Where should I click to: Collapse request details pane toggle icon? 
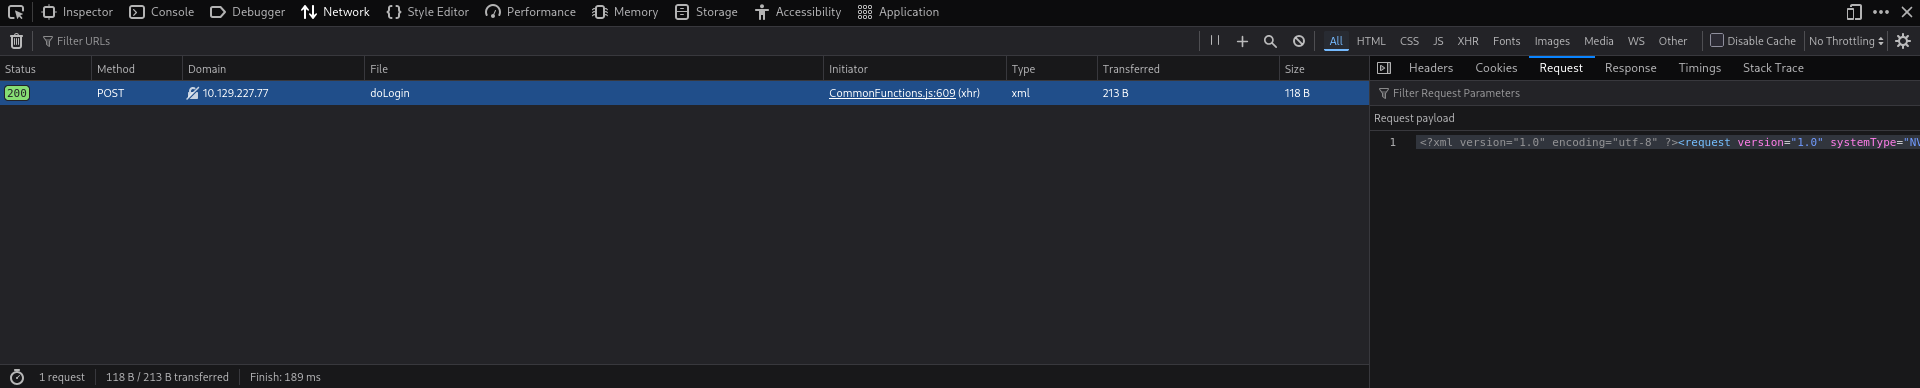pyautogui.click(x=1384, y=68)
